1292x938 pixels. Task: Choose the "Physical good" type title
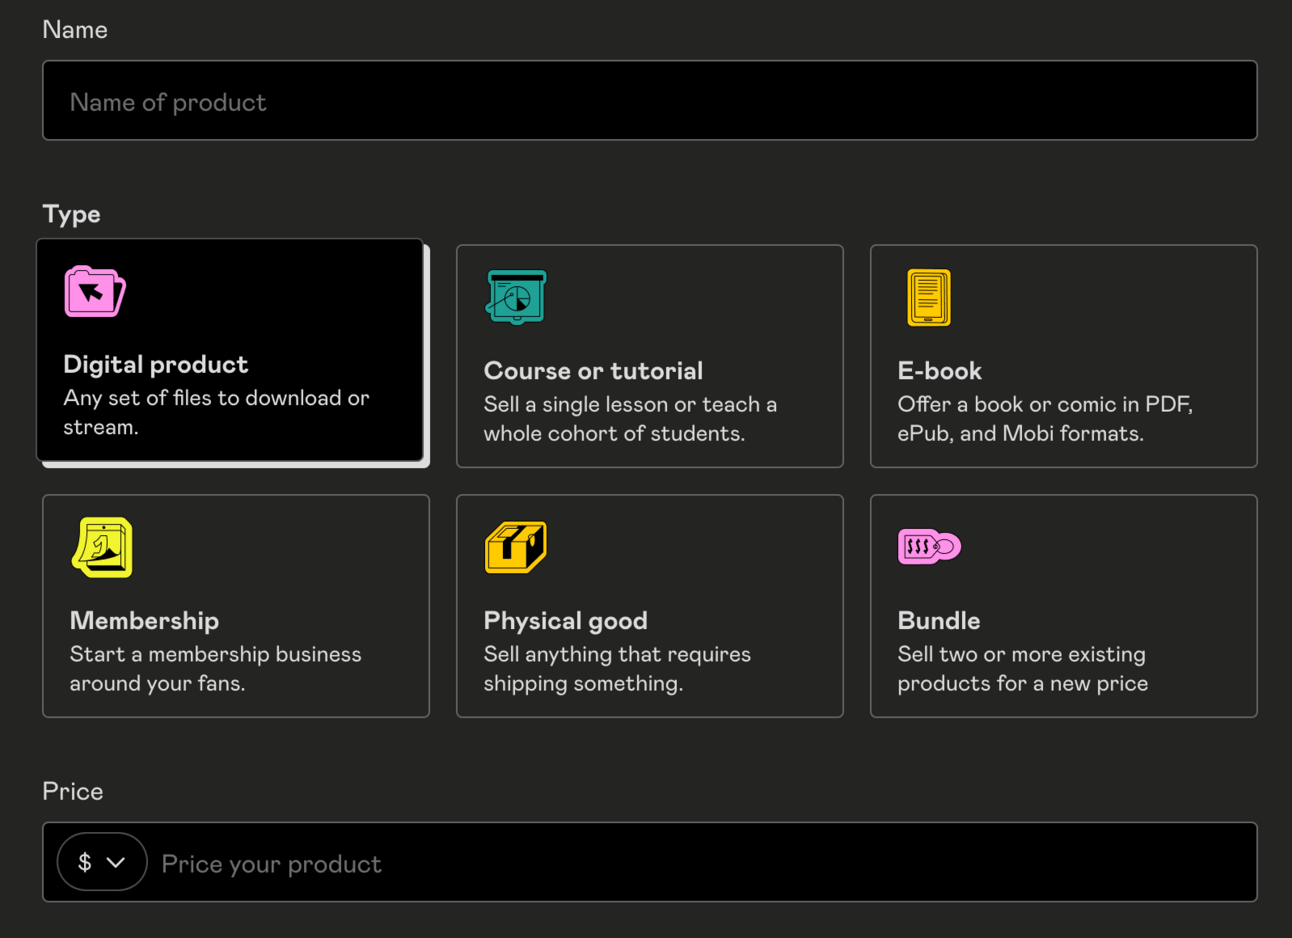565,621
